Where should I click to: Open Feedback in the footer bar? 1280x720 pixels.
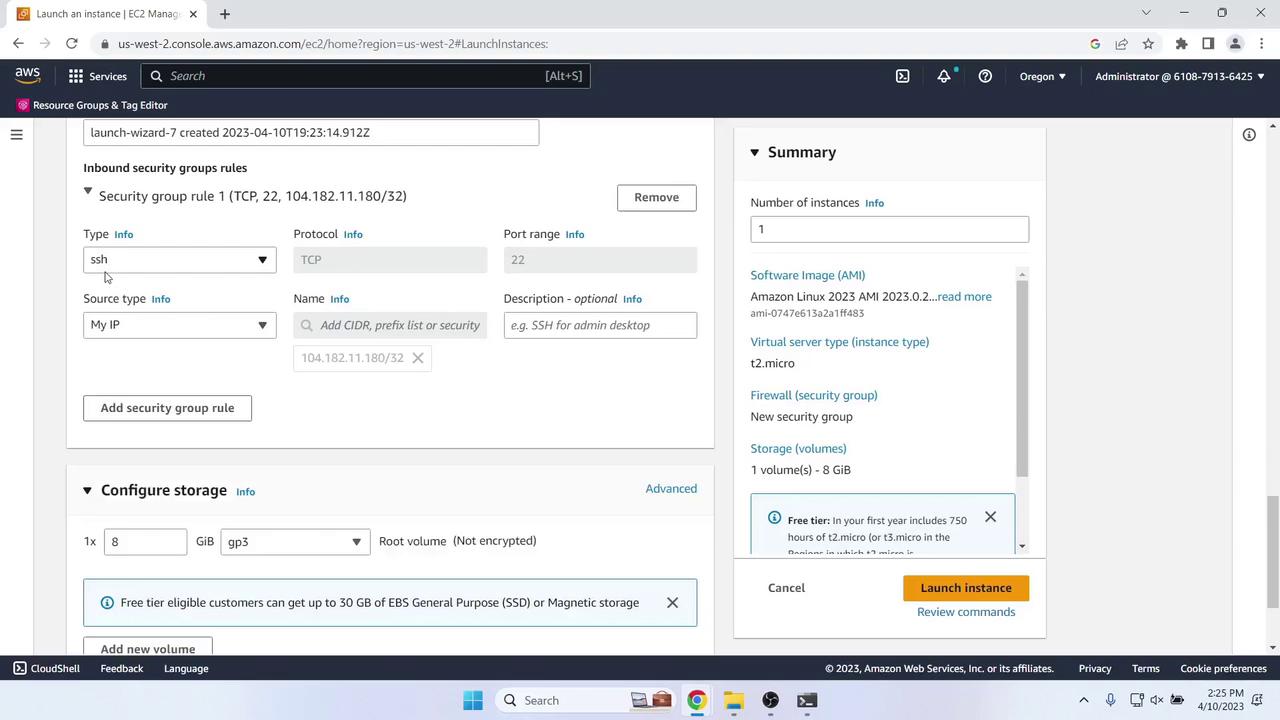coord(122,668)
